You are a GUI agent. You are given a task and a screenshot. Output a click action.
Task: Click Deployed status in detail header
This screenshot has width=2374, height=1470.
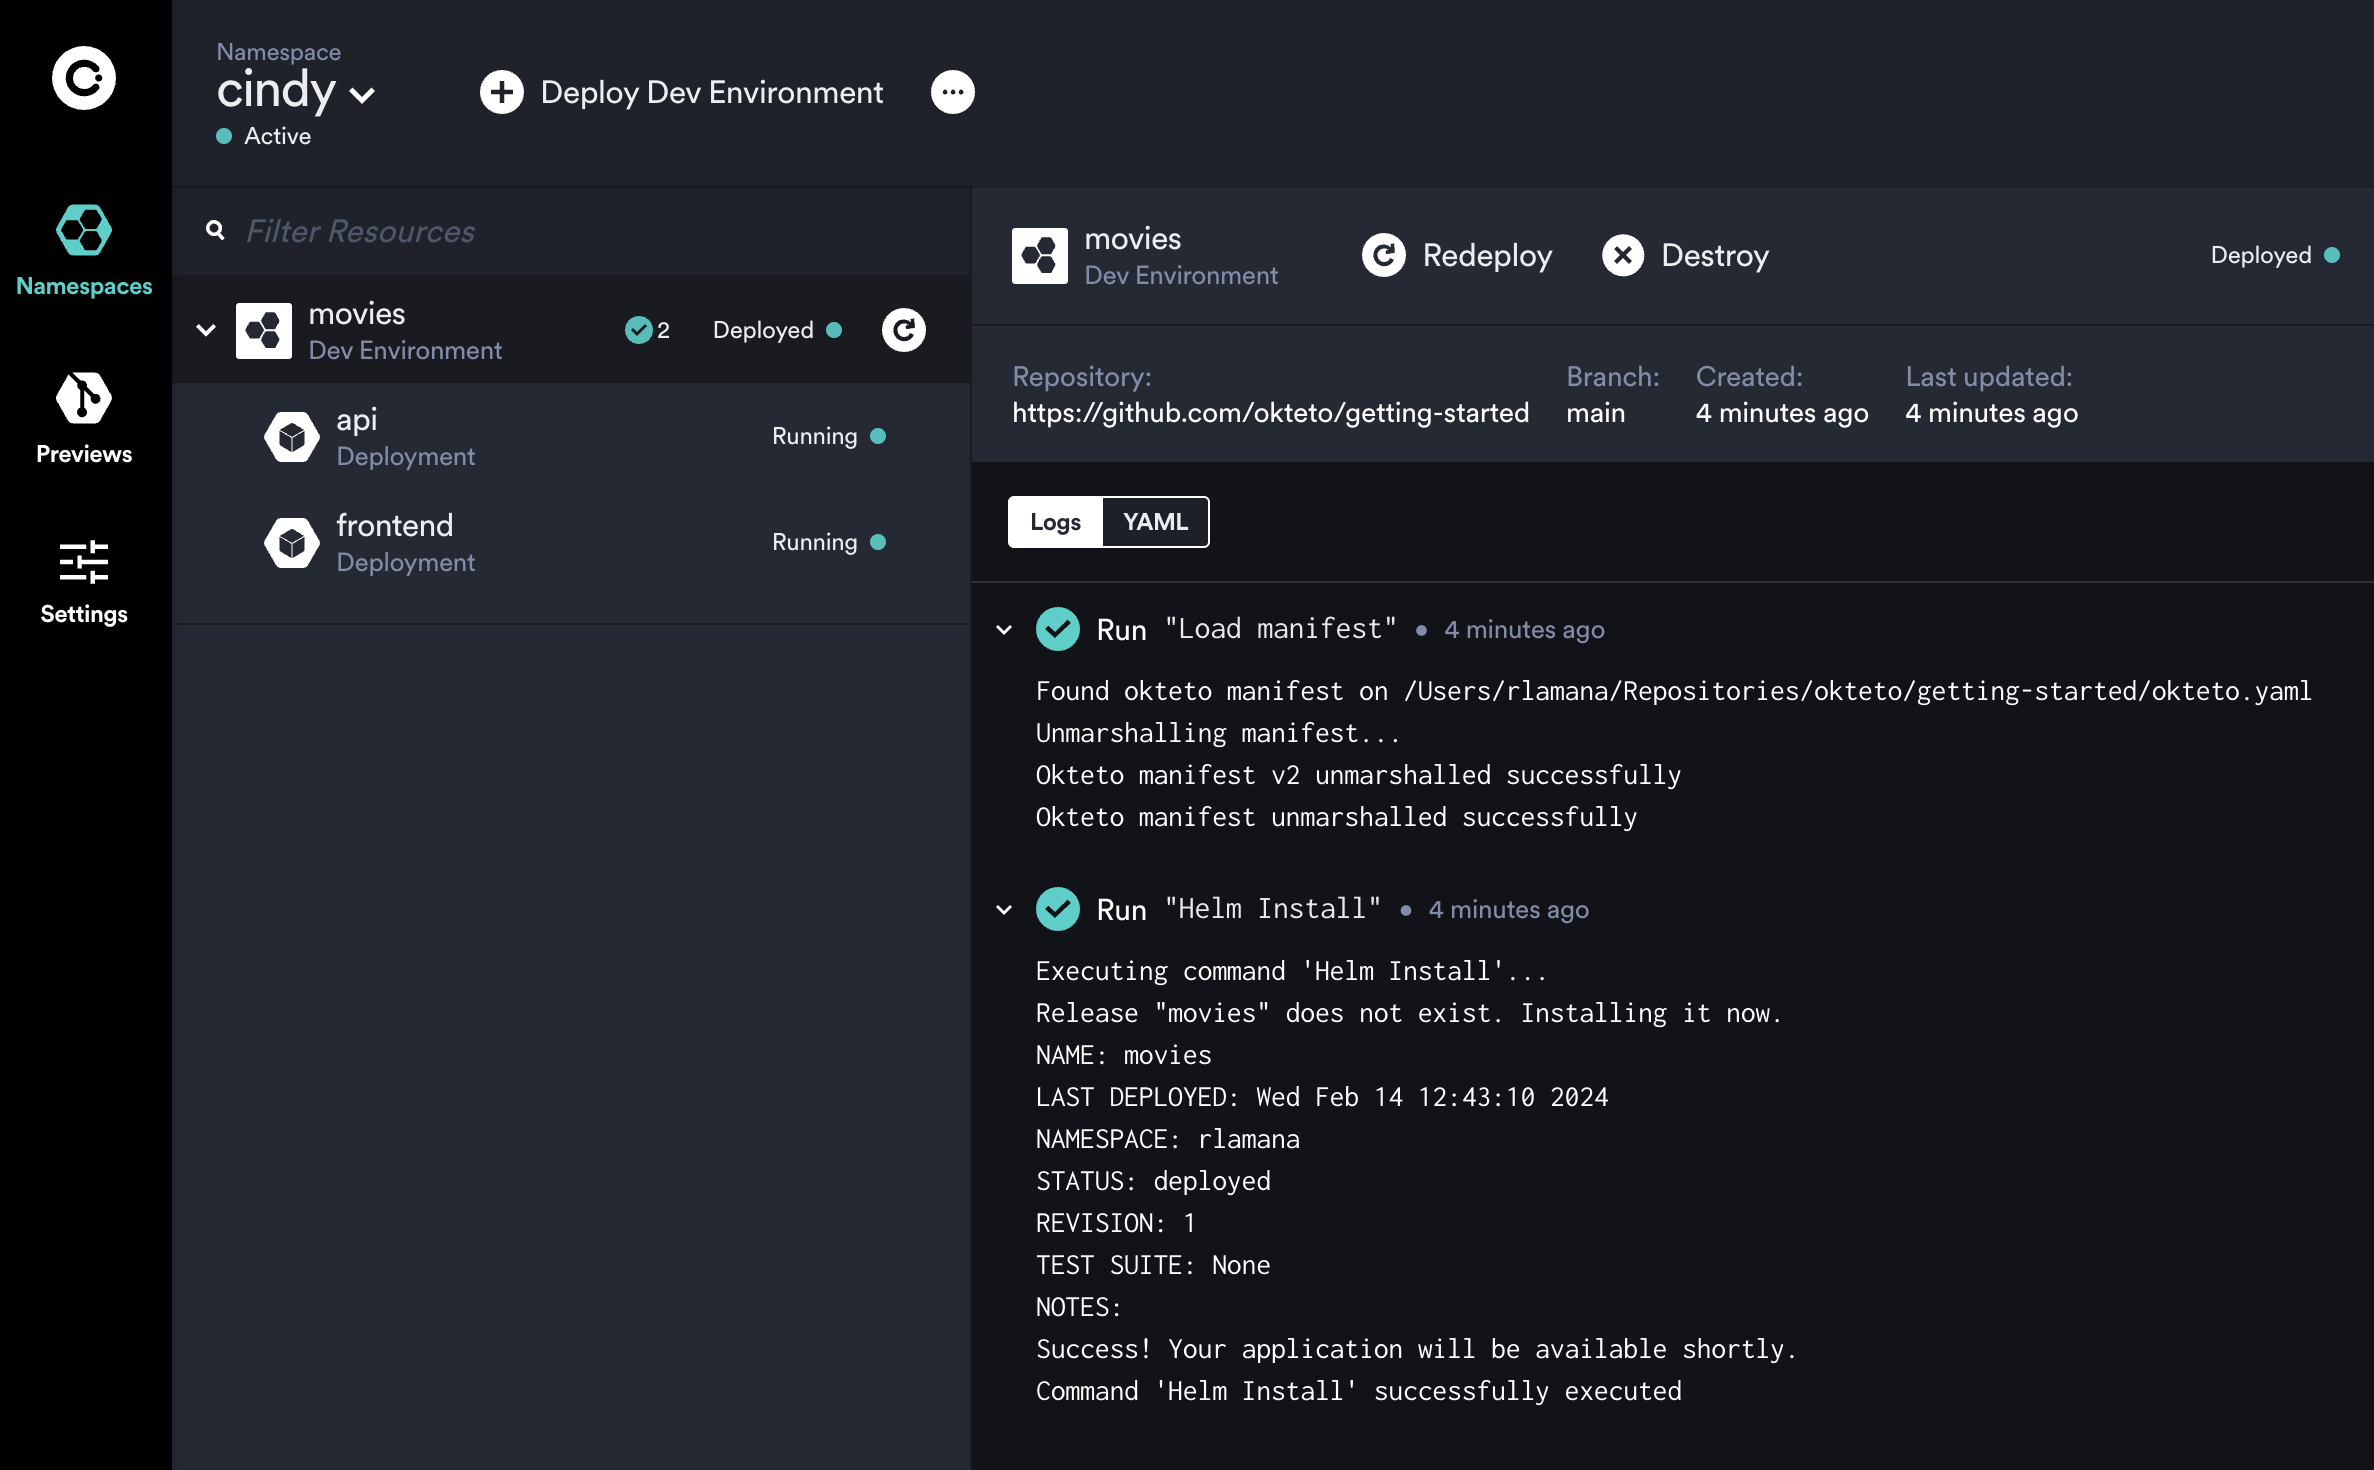coord(2275,255)
